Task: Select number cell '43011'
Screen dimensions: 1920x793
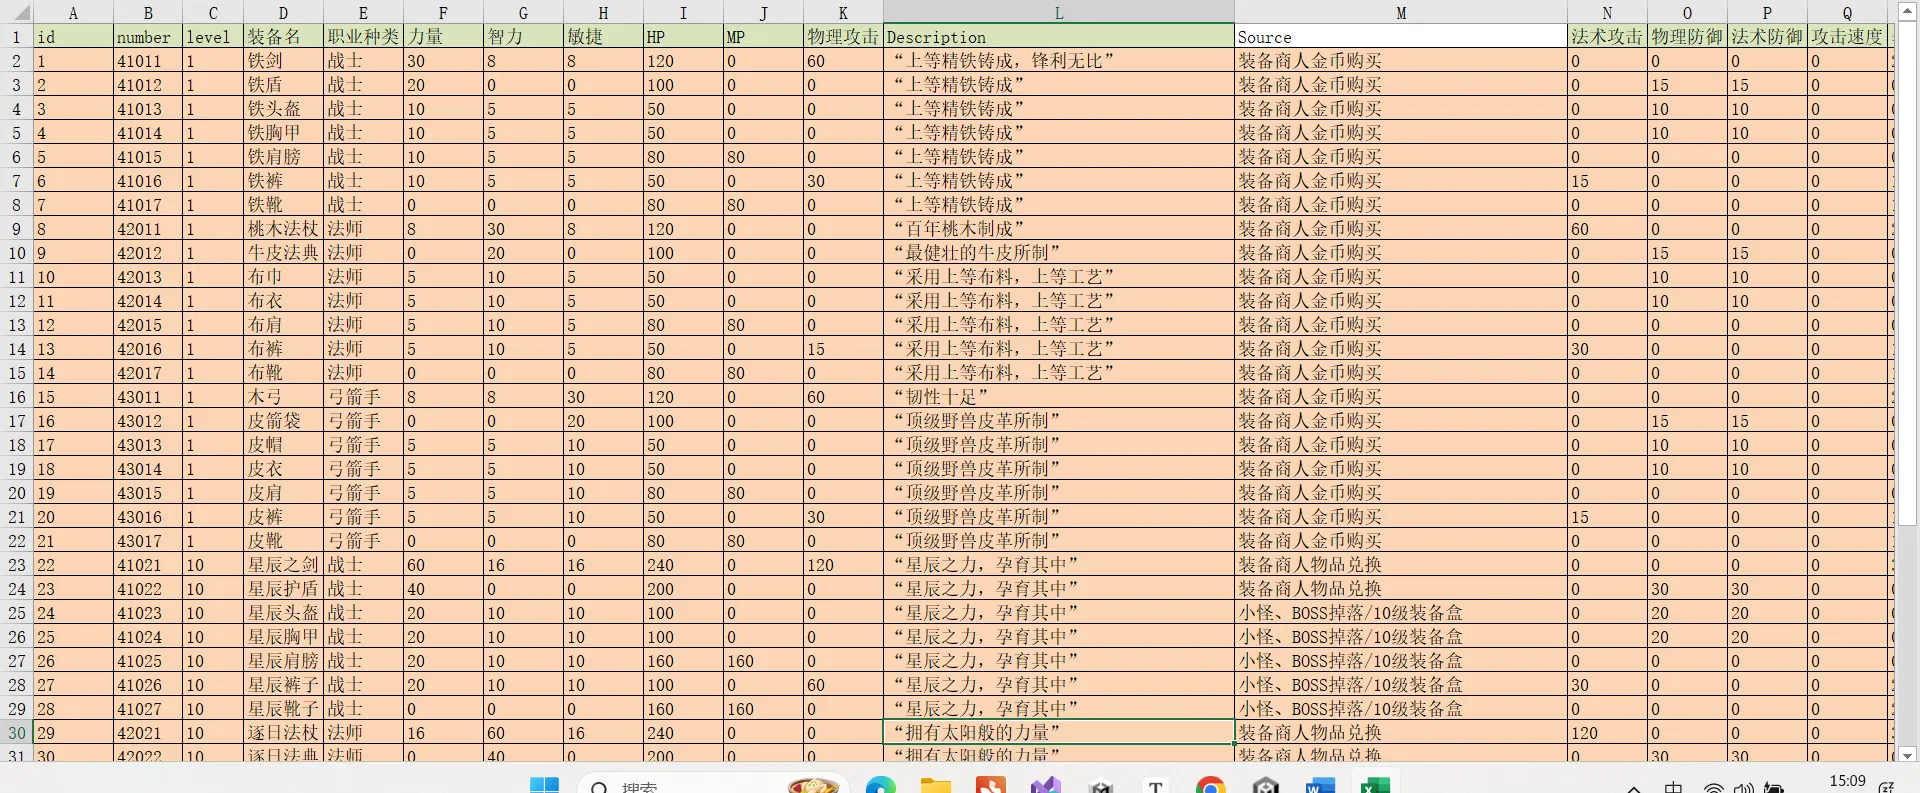Action: [x=148, y=396]
